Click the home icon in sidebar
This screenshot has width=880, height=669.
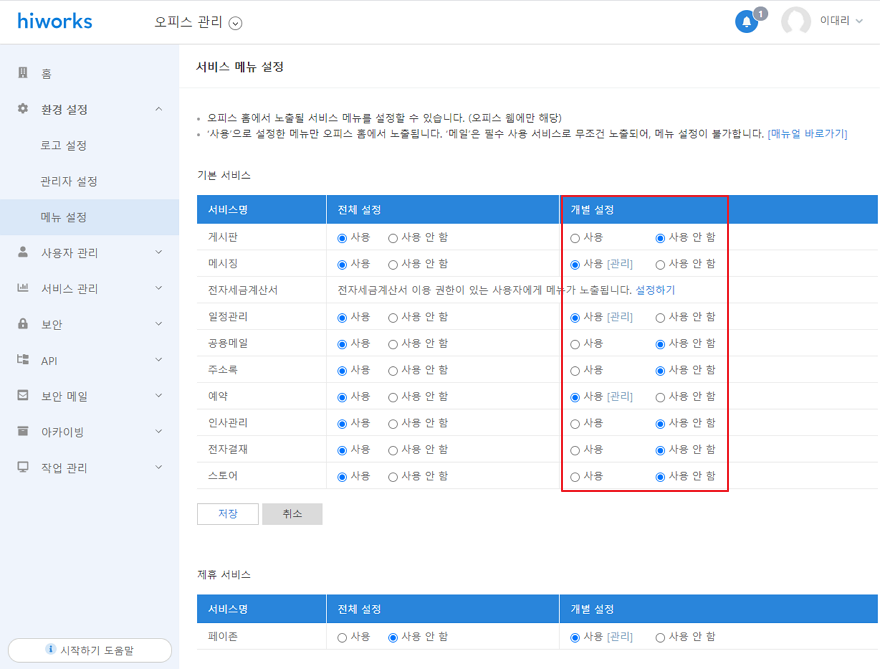[23, 73]
